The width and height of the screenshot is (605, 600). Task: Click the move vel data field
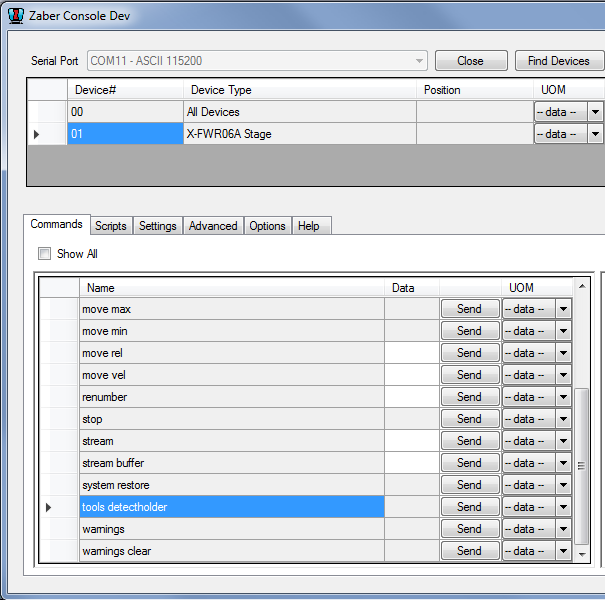point(412,375)
